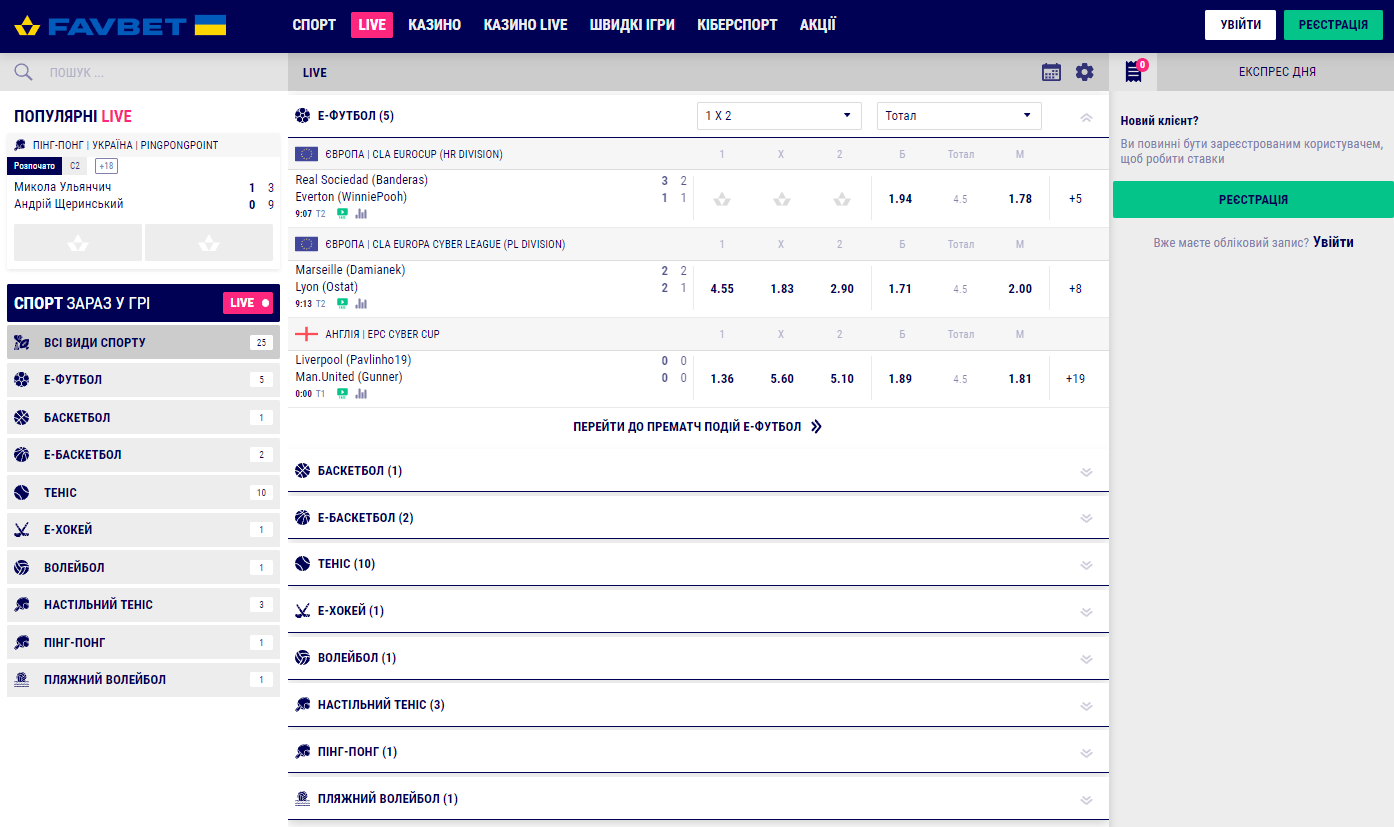Open the calendar icon in LIVE header

pos(1051,72)
